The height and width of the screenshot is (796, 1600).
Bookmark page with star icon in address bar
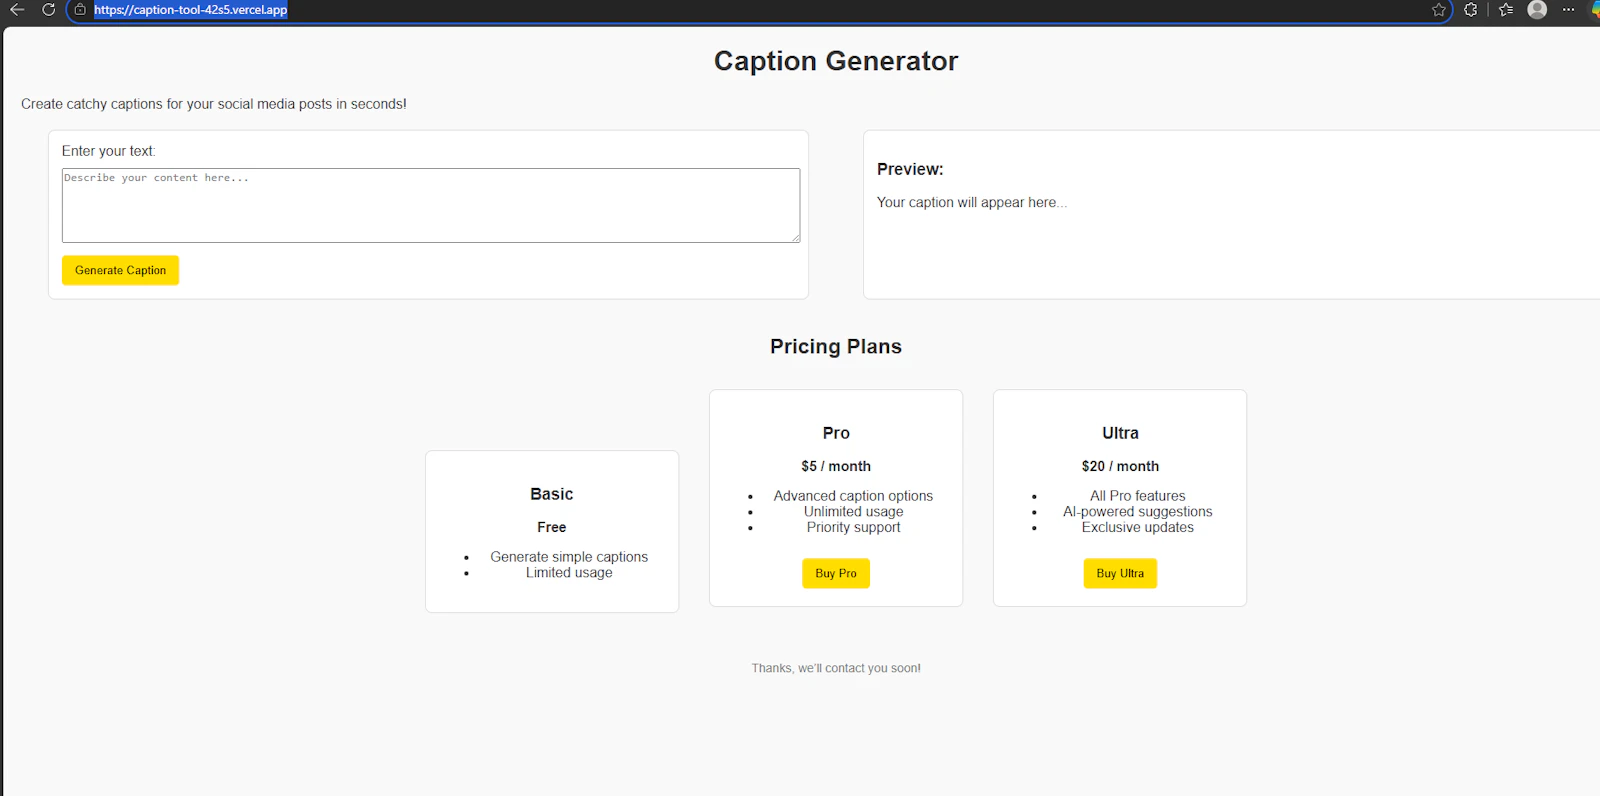1439,10
